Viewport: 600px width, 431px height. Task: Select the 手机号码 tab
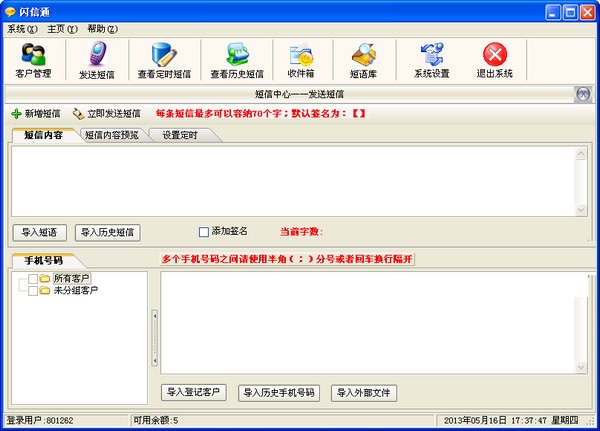tap(44, 261)
